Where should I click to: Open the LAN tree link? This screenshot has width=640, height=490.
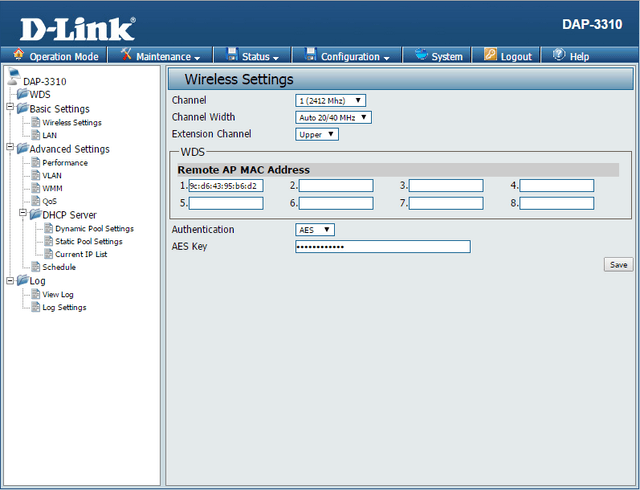(49, 135)
